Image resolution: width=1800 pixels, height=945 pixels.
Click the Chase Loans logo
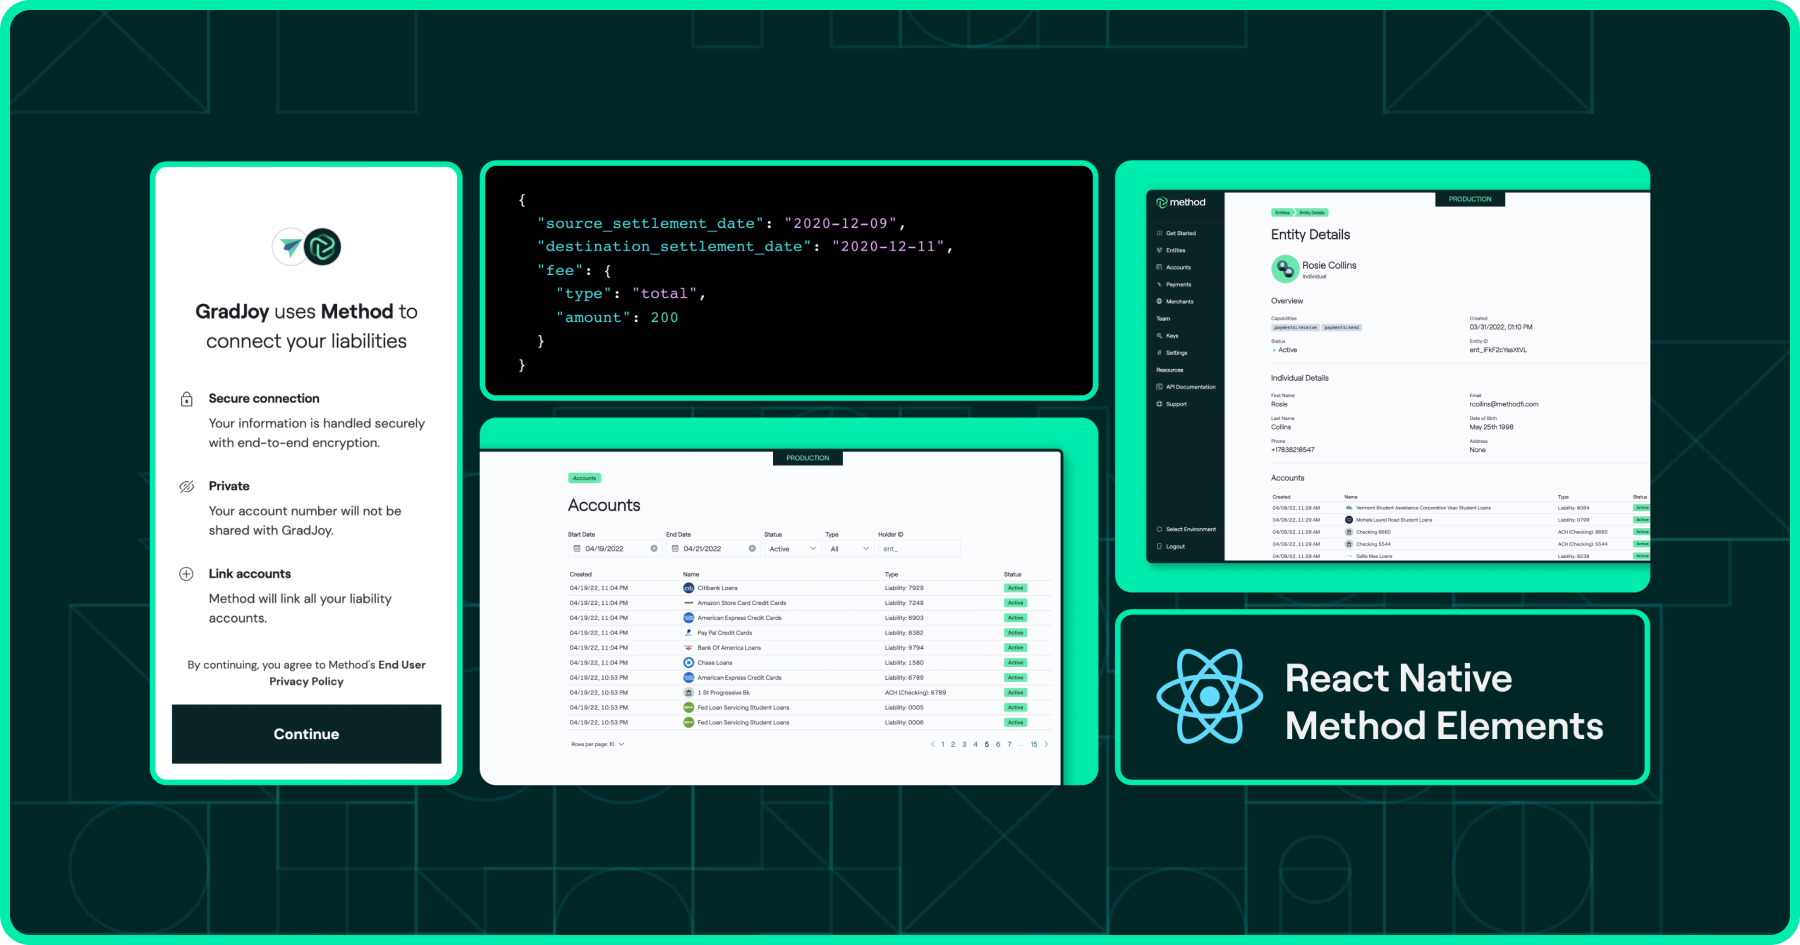[x=688, y=663]
